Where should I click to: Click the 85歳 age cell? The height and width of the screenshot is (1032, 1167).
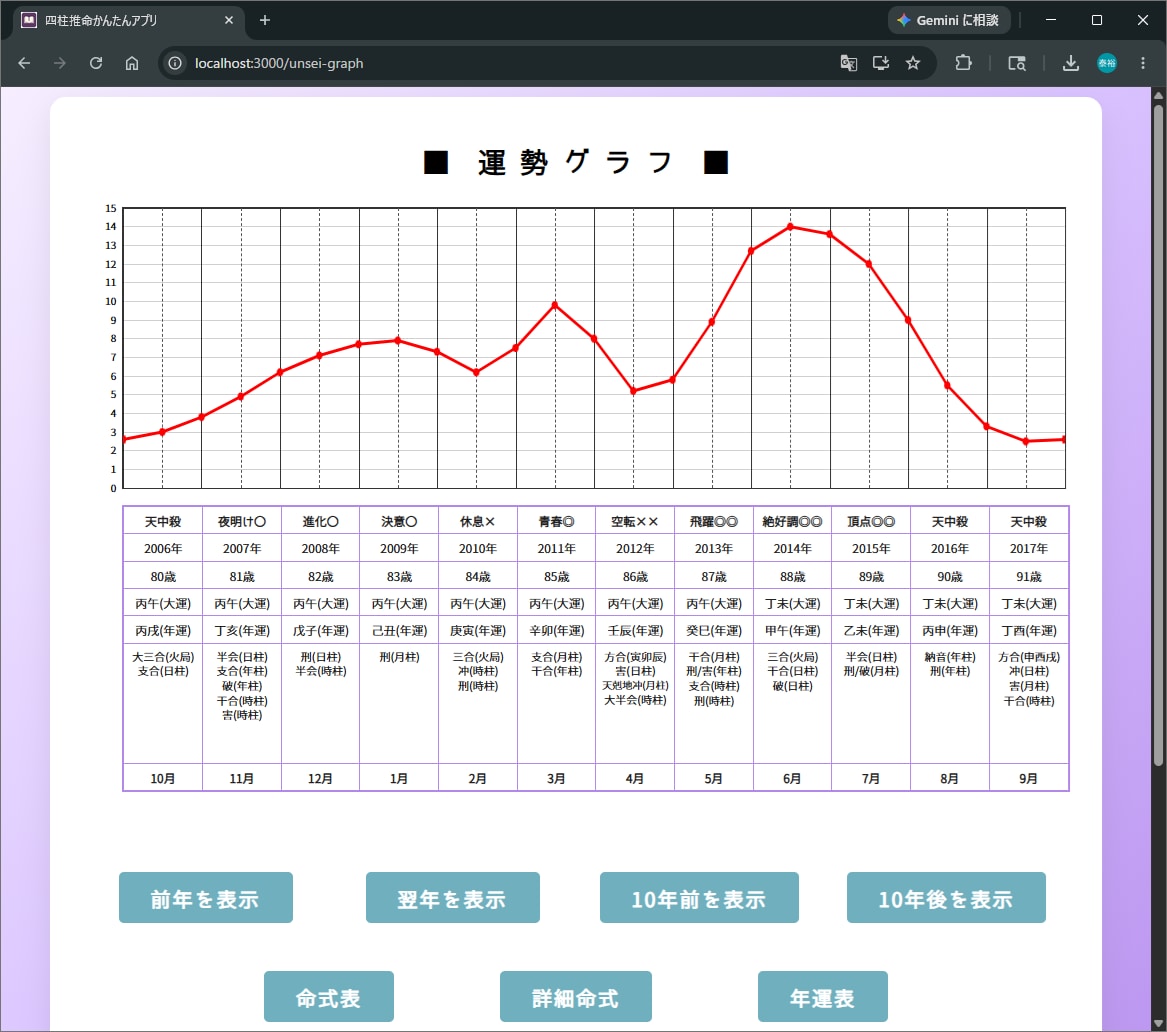[x=556, y=577]
